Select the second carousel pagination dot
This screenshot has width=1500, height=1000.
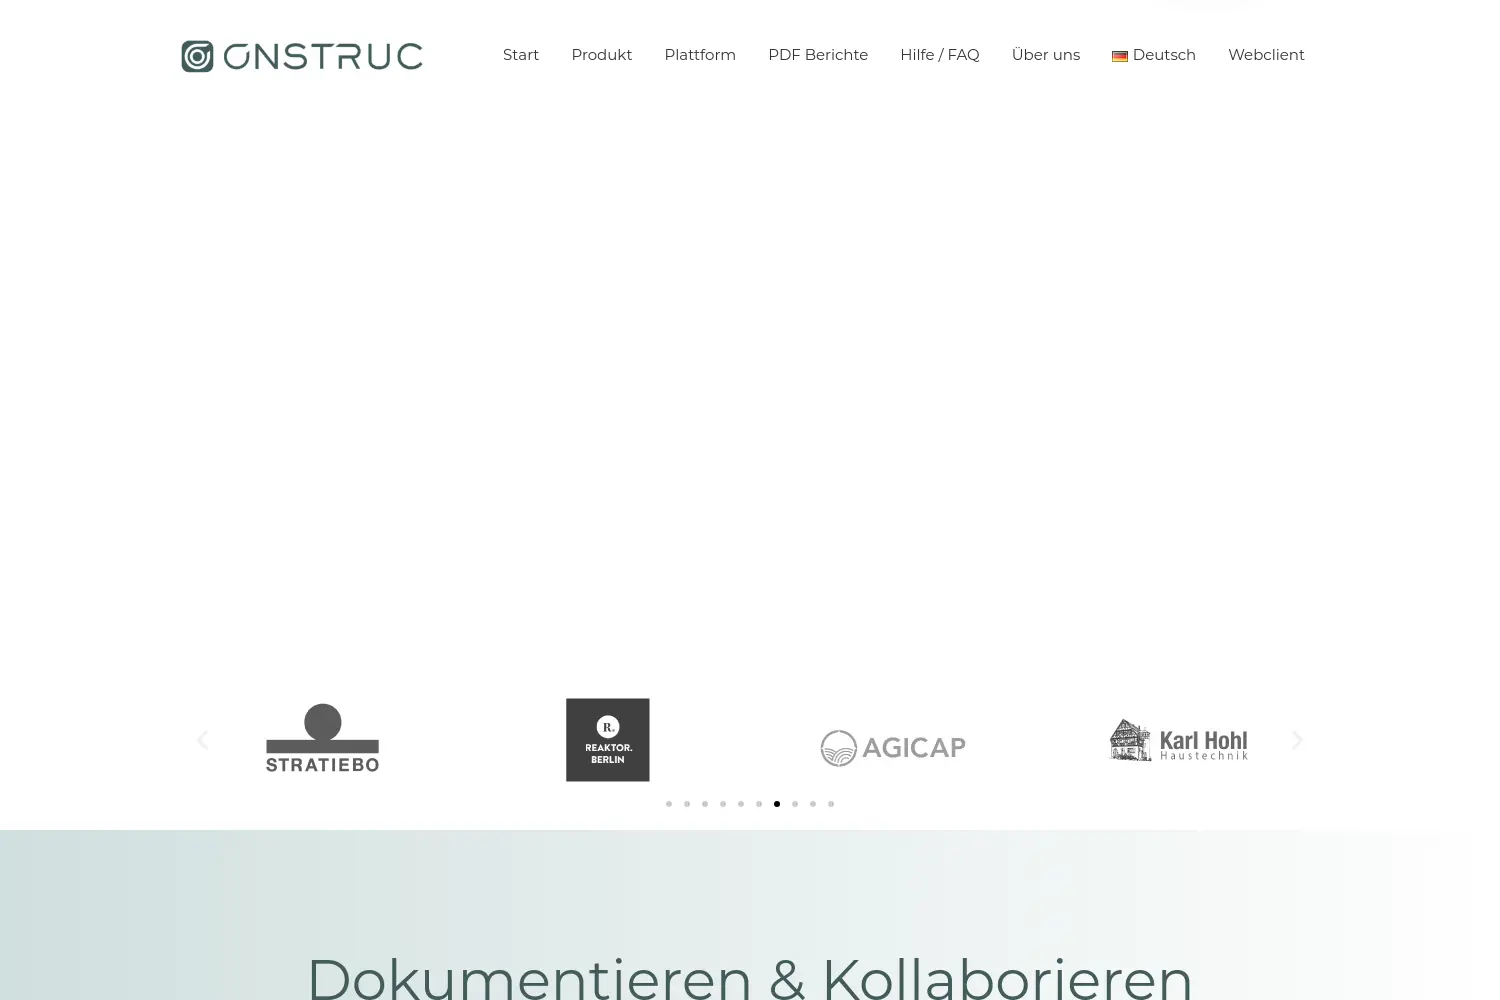[687, 804]
